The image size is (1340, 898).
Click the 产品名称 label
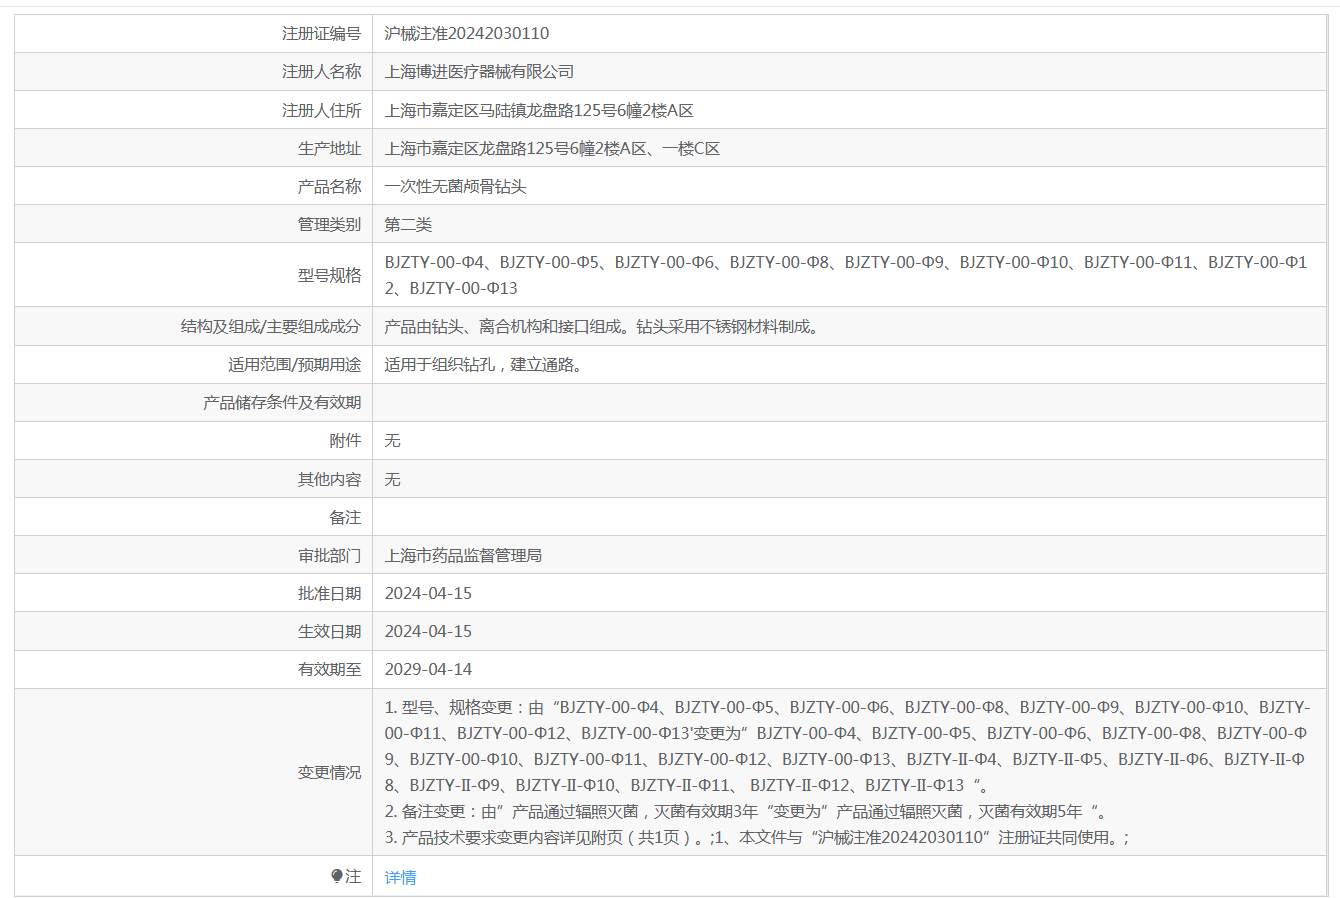pos(329,186)
